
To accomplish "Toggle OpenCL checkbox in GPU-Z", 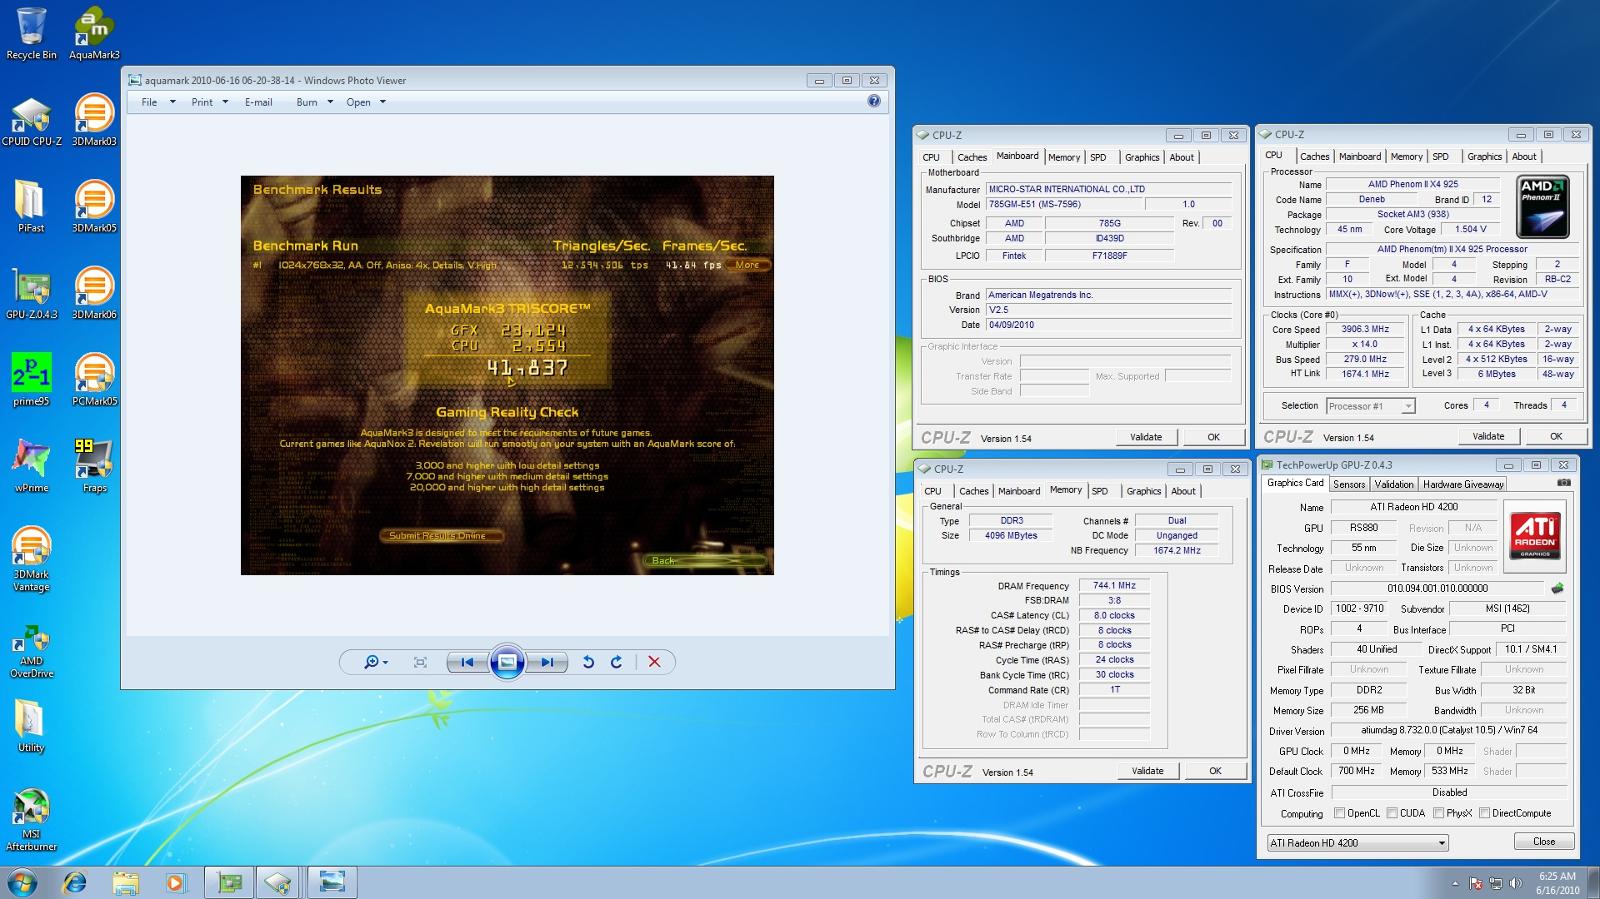I will click(1339, 813).
